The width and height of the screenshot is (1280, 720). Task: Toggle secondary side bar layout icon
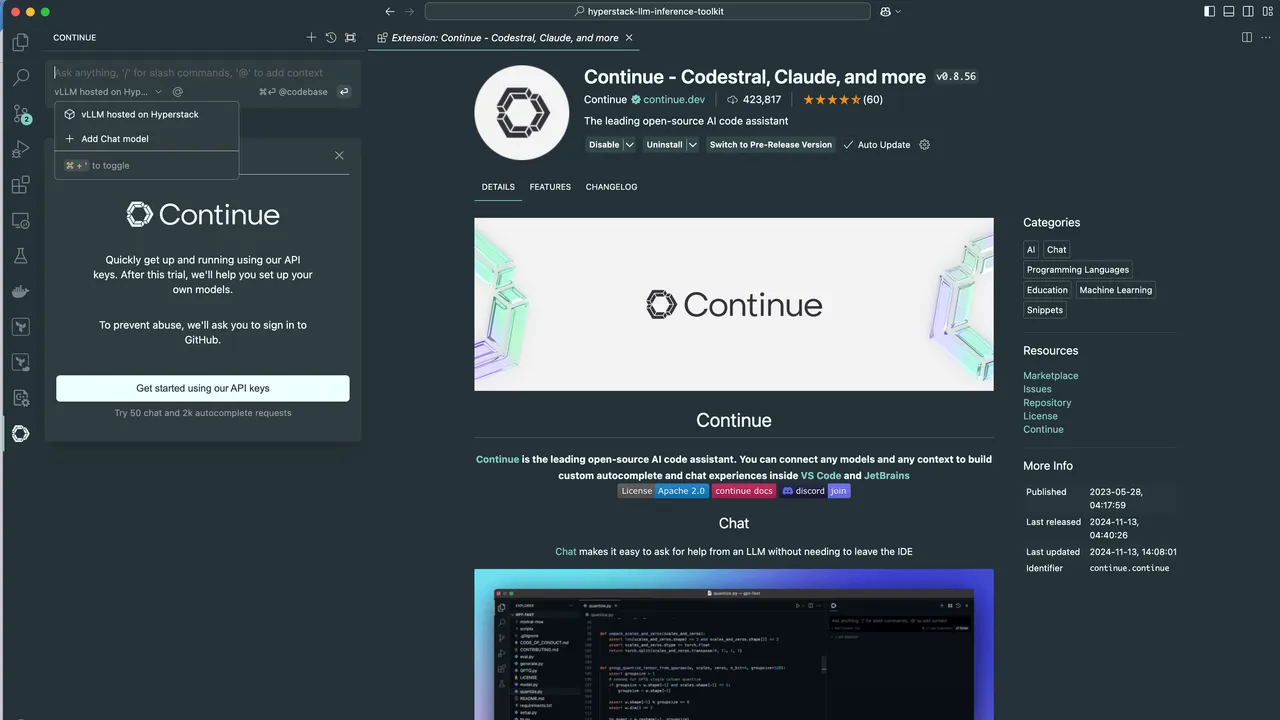[1248, 11]
